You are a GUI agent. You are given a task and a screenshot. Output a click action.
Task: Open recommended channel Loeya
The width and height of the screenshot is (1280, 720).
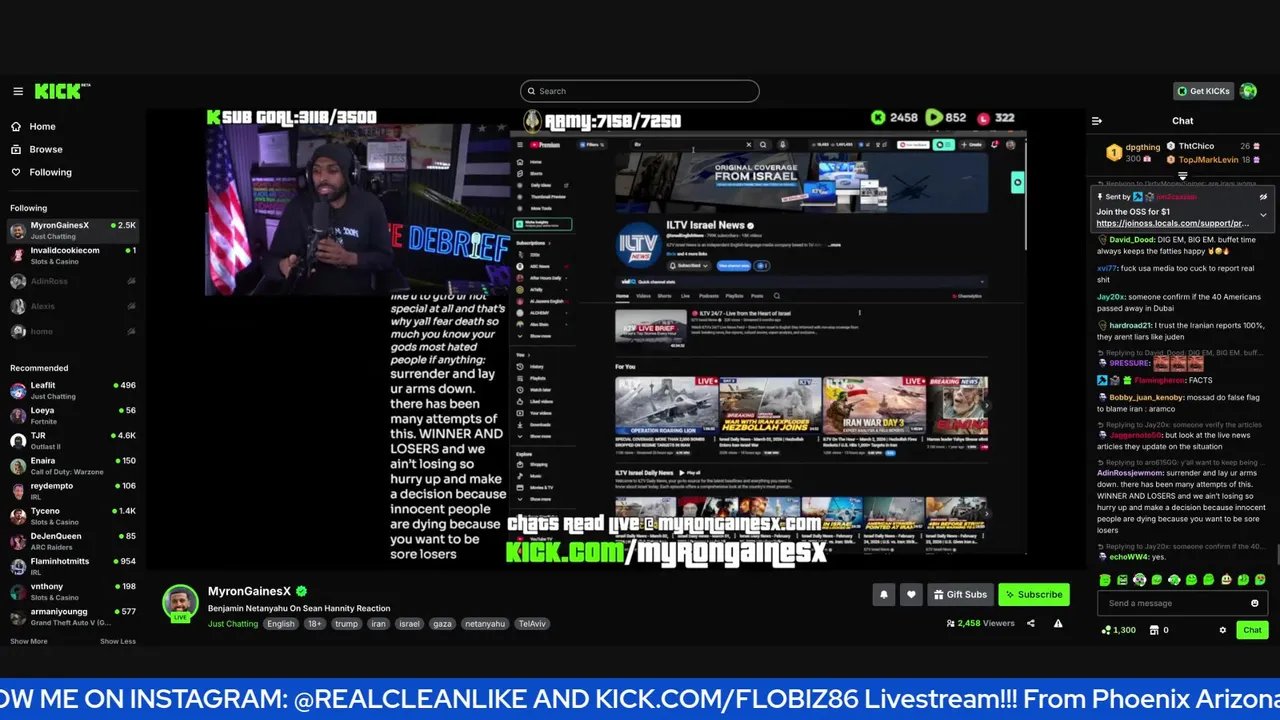(72, 415)
